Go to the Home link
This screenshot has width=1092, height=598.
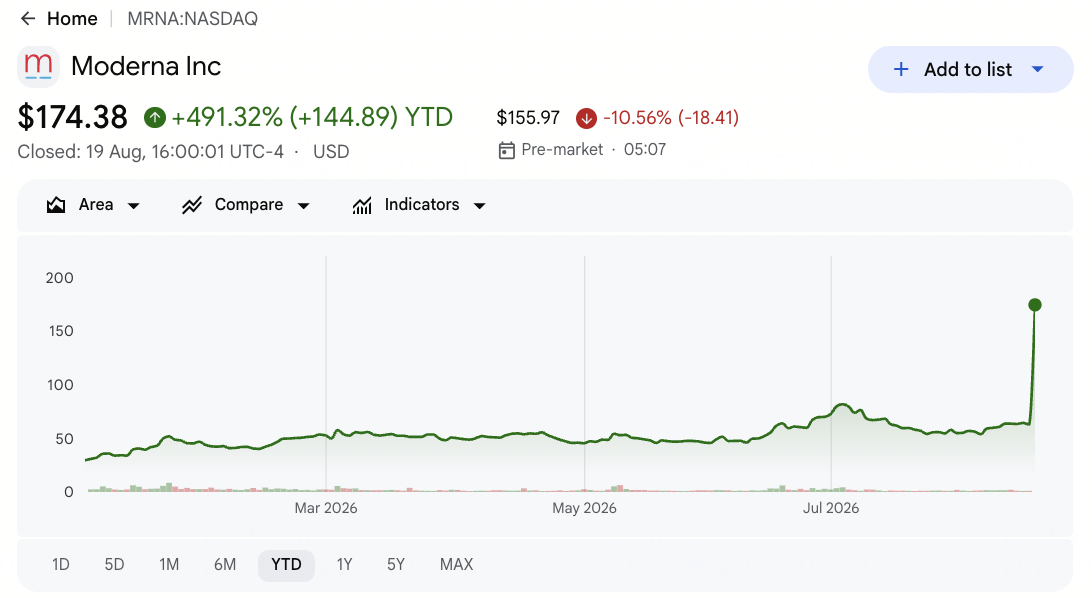[x=72, y=19]
